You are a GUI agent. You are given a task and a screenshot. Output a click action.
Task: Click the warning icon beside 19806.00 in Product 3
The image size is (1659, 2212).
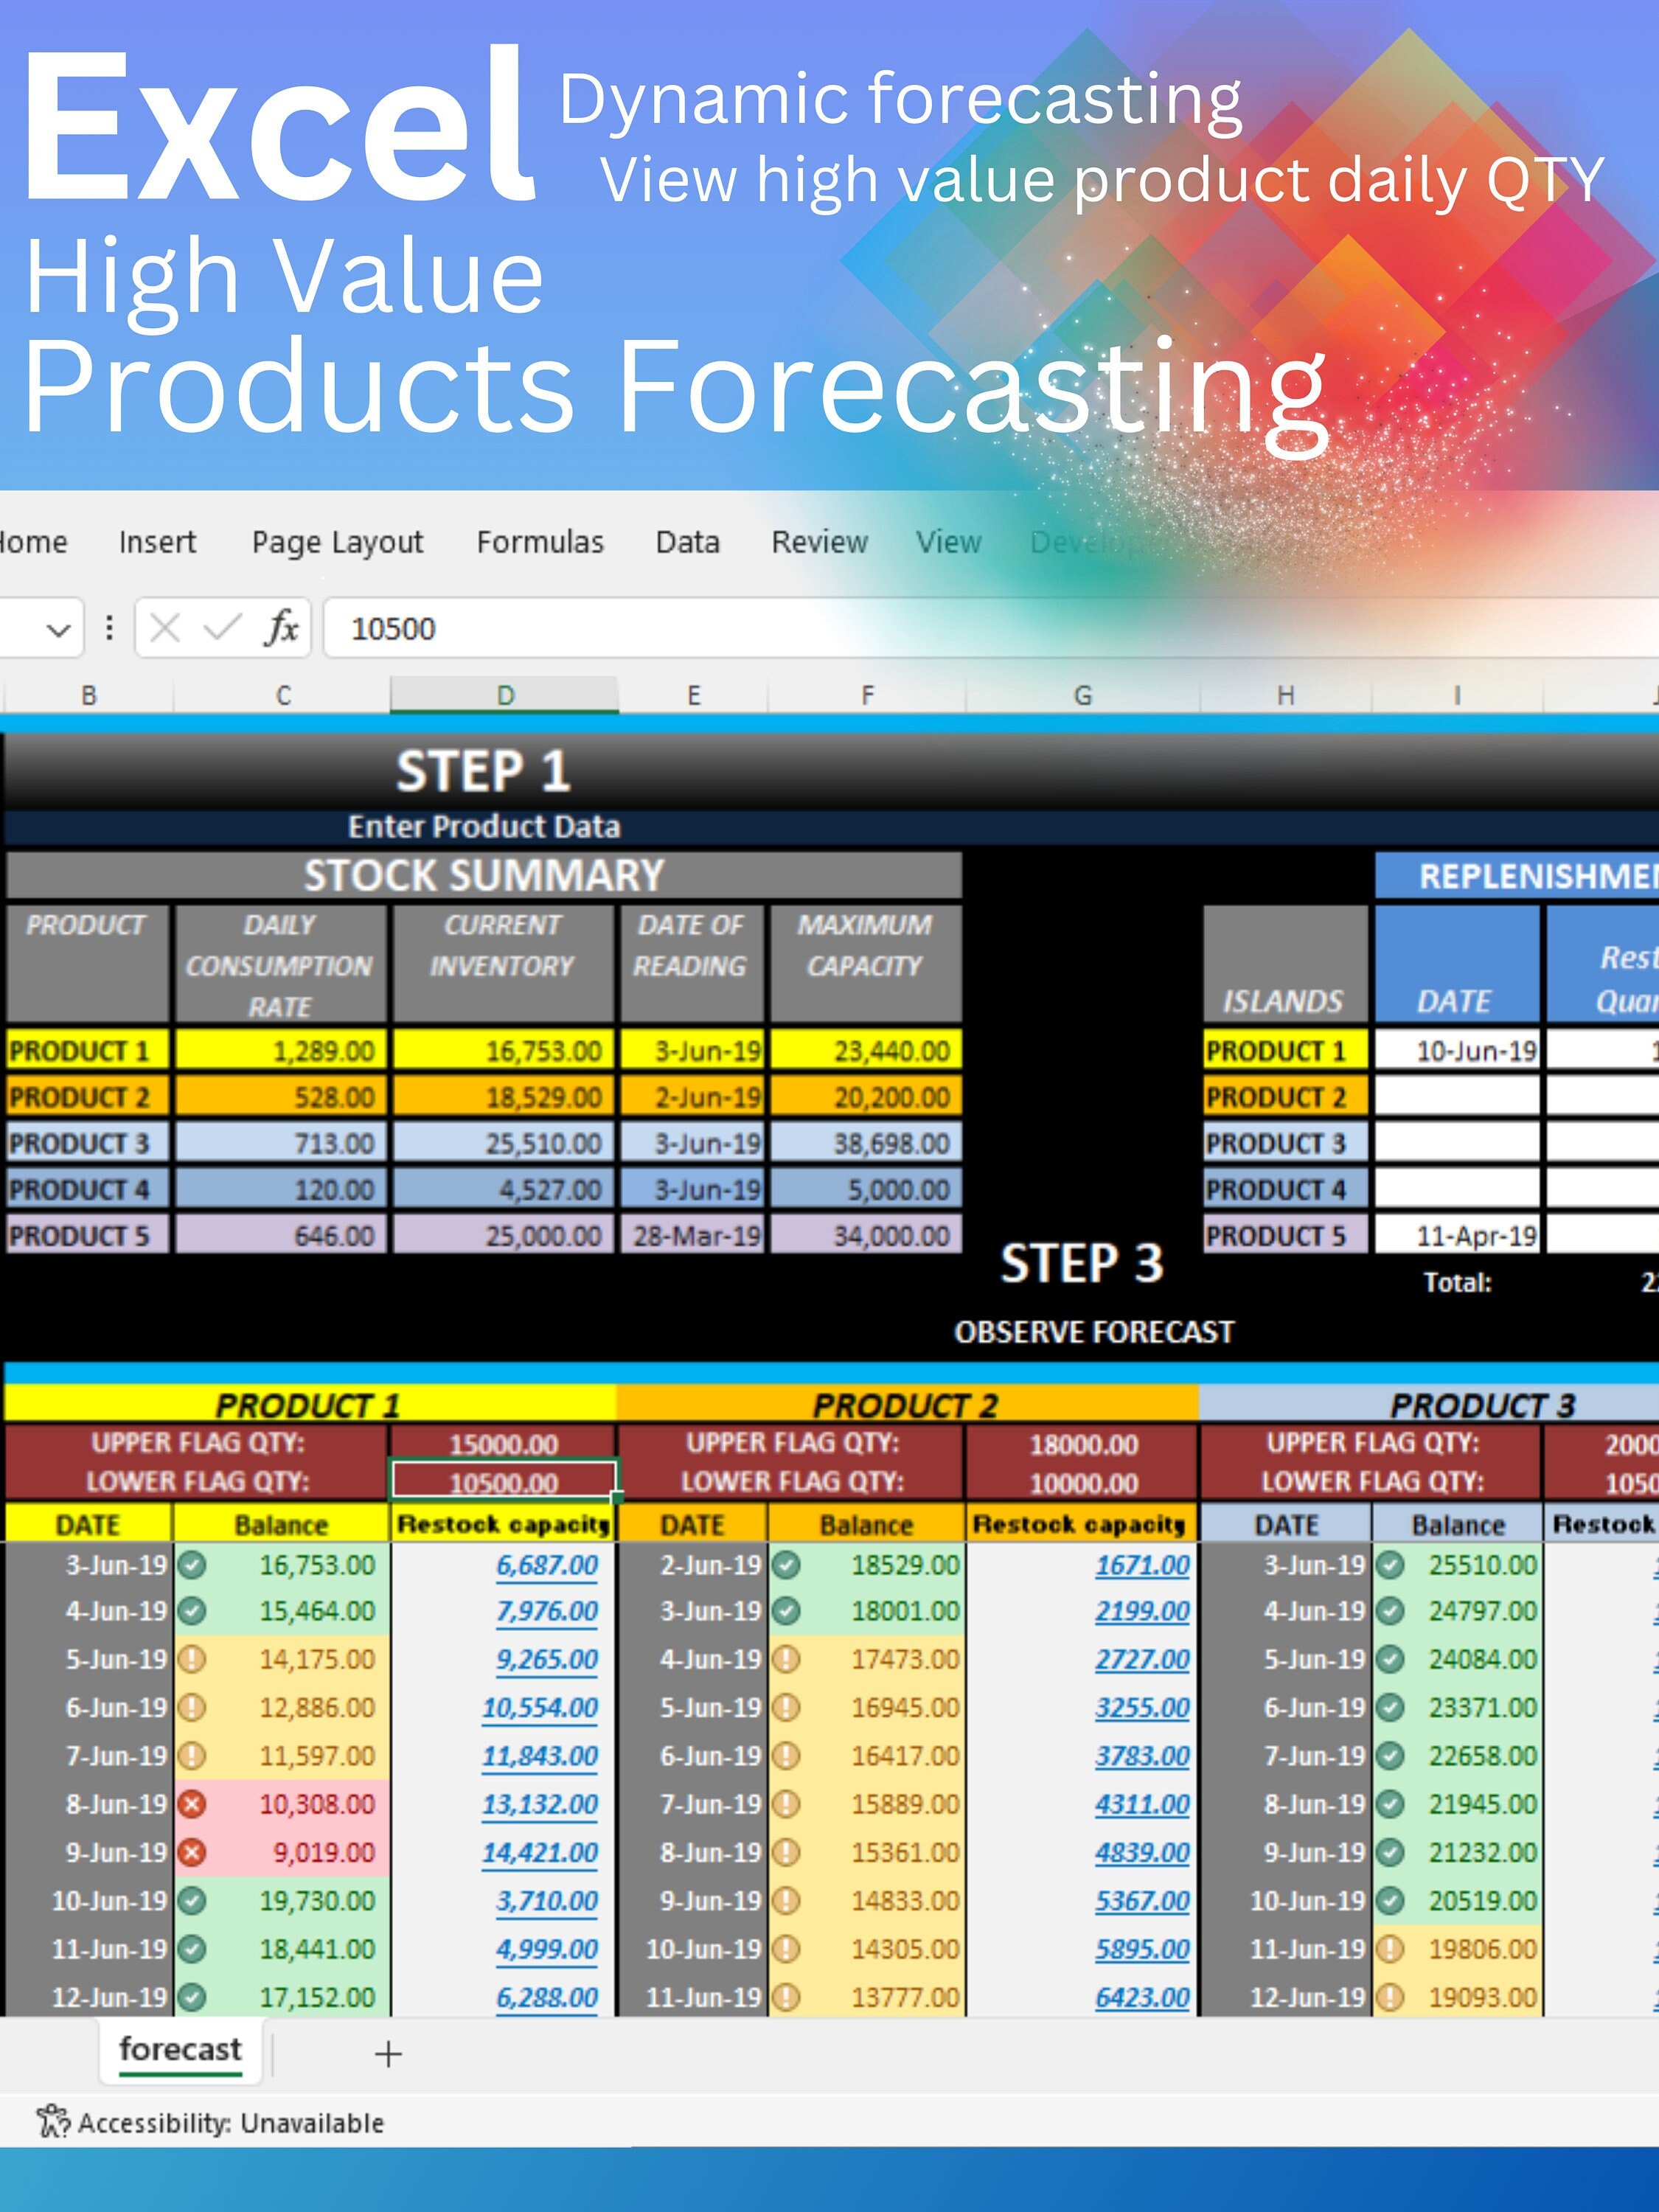pos(1390,1948)
